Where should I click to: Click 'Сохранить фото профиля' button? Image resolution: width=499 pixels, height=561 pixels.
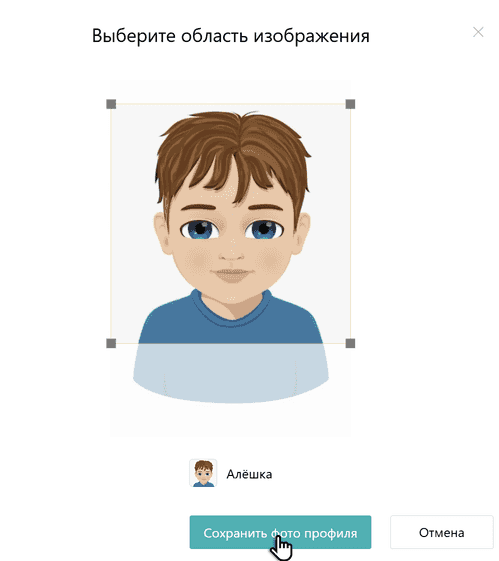pyautogui.click(x=280, y=532)
